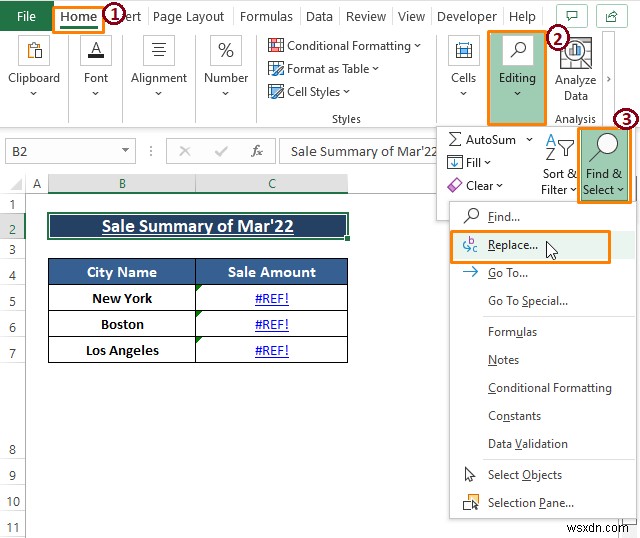Expand the Name Box dropdown

click(x=125, y=151)
